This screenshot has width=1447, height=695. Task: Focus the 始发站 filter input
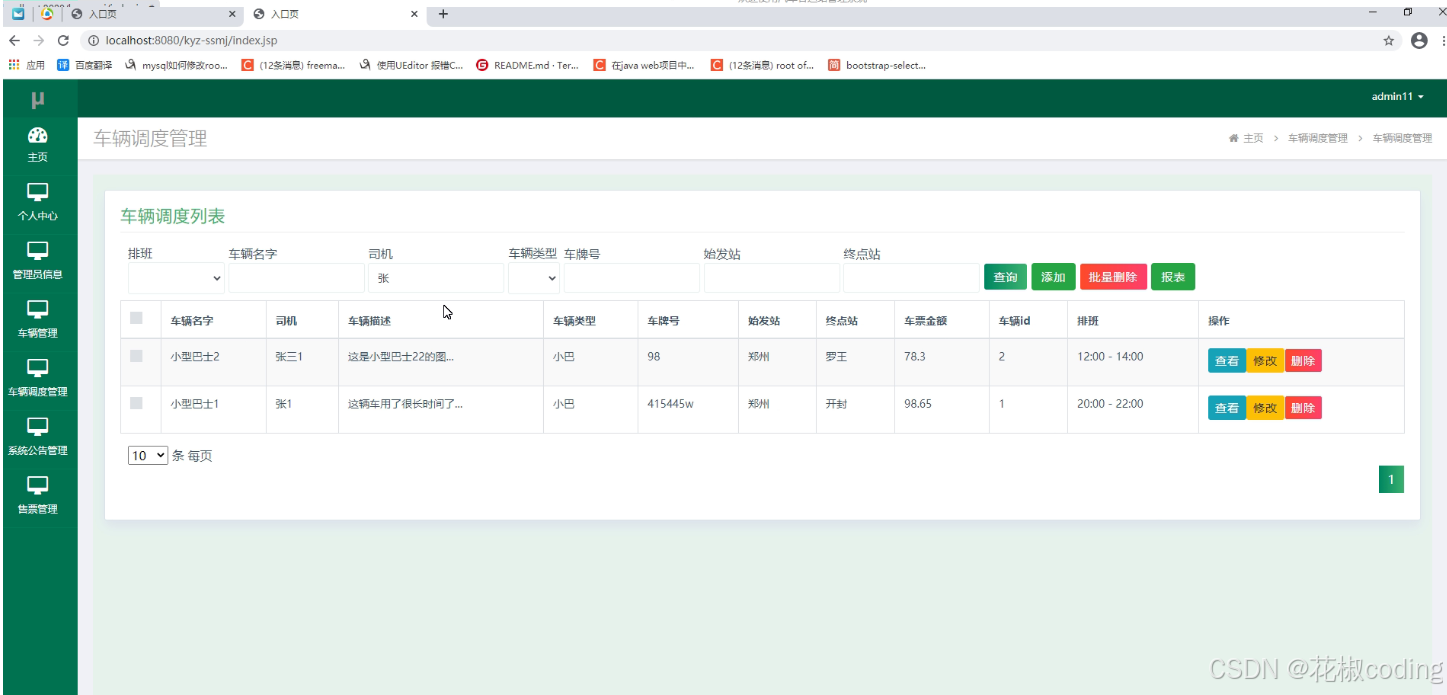[x=772, y=278]
